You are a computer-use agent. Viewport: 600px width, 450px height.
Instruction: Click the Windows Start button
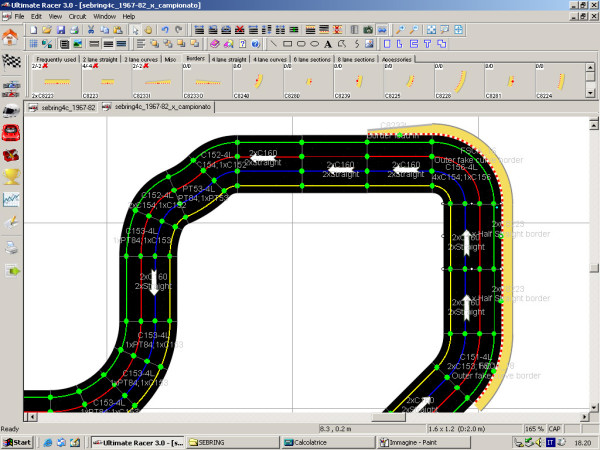[18, 441]
